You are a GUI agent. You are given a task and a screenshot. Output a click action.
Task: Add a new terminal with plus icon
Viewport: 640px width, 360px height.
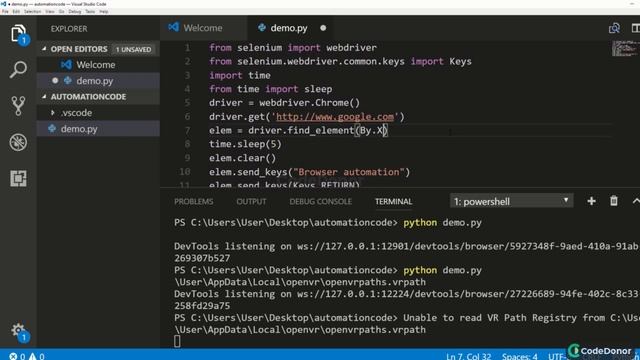click(591, 201)
